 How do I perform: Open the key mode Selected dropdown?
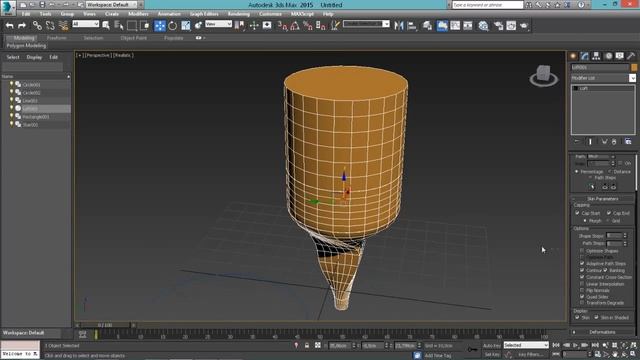pyautogui.click(x=526, y=345)
